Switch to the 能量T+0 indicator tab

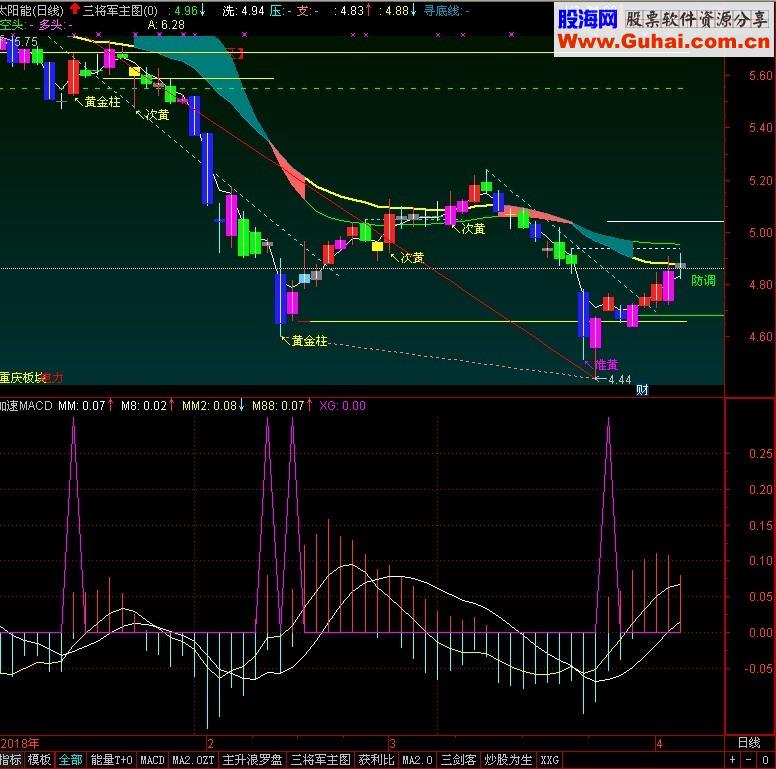pos(111,760)
